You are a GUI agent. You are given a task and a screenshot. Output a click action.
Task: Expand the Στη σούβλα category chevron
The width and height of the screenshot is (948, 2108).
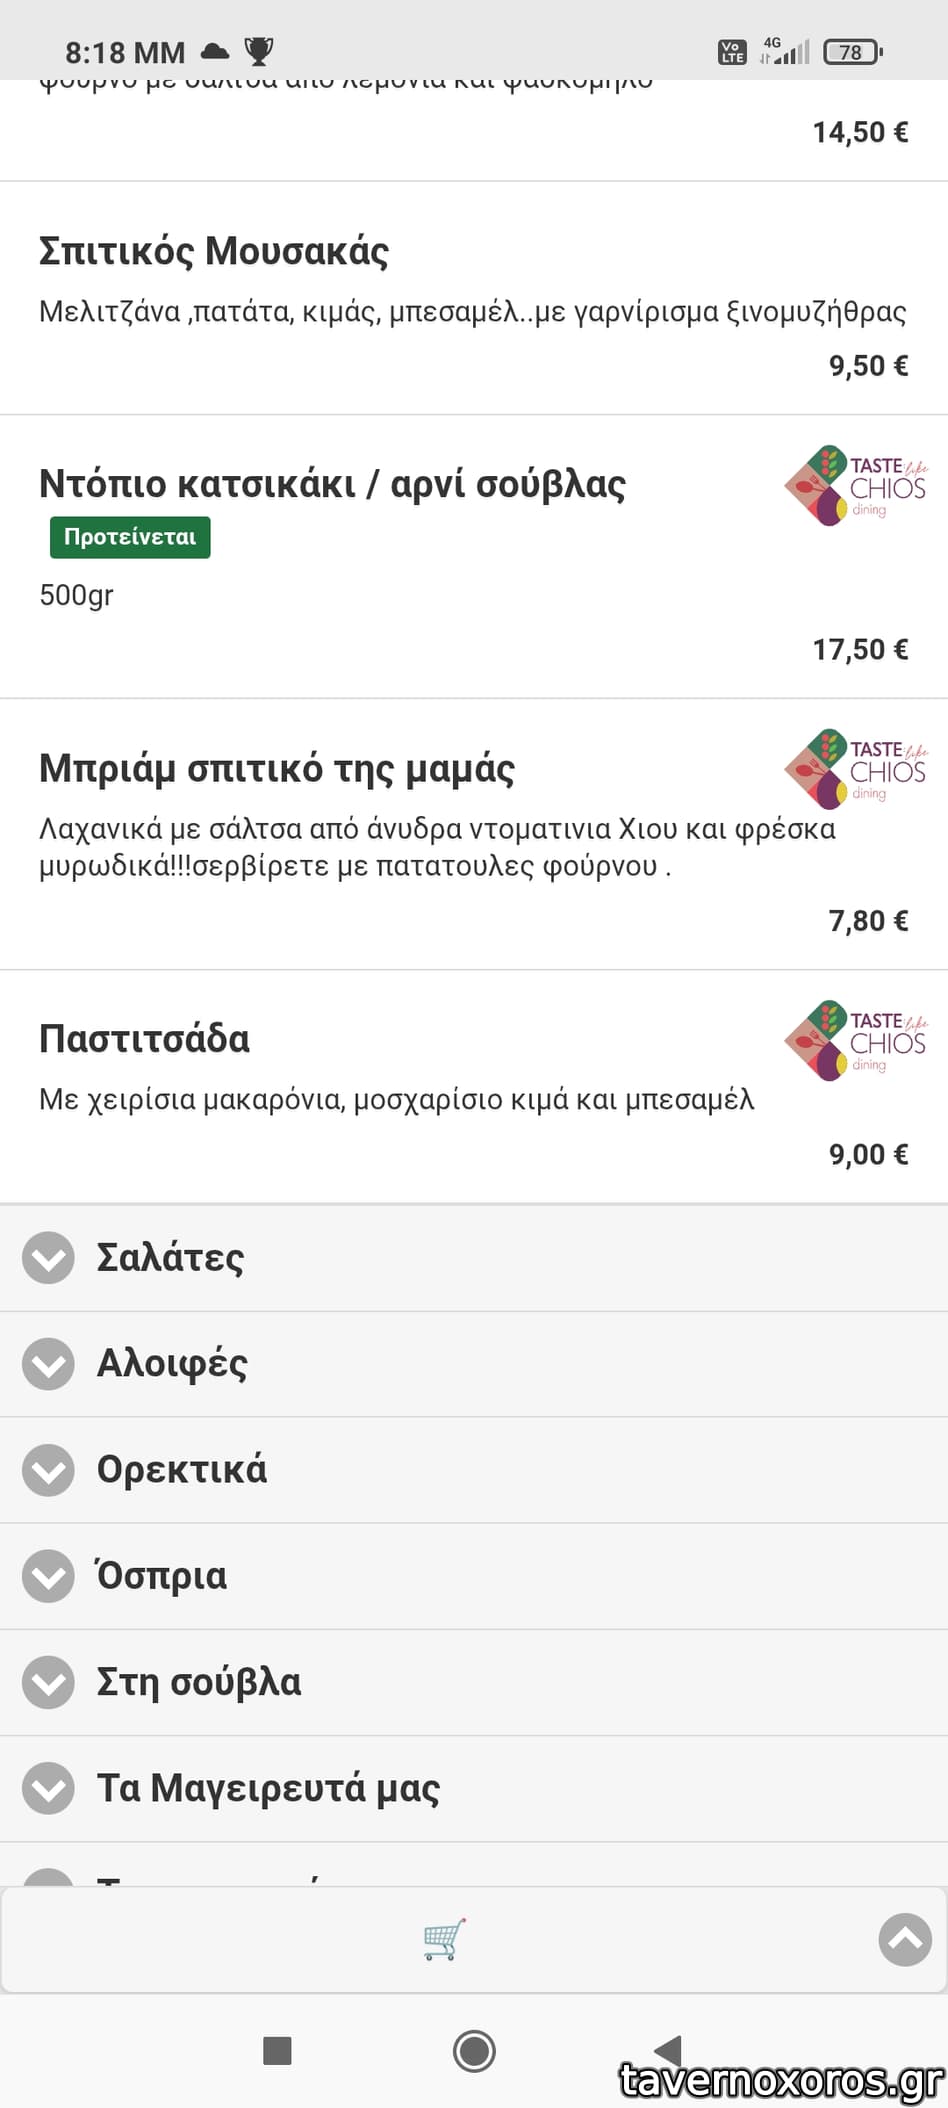click(x=48, y=1681)
